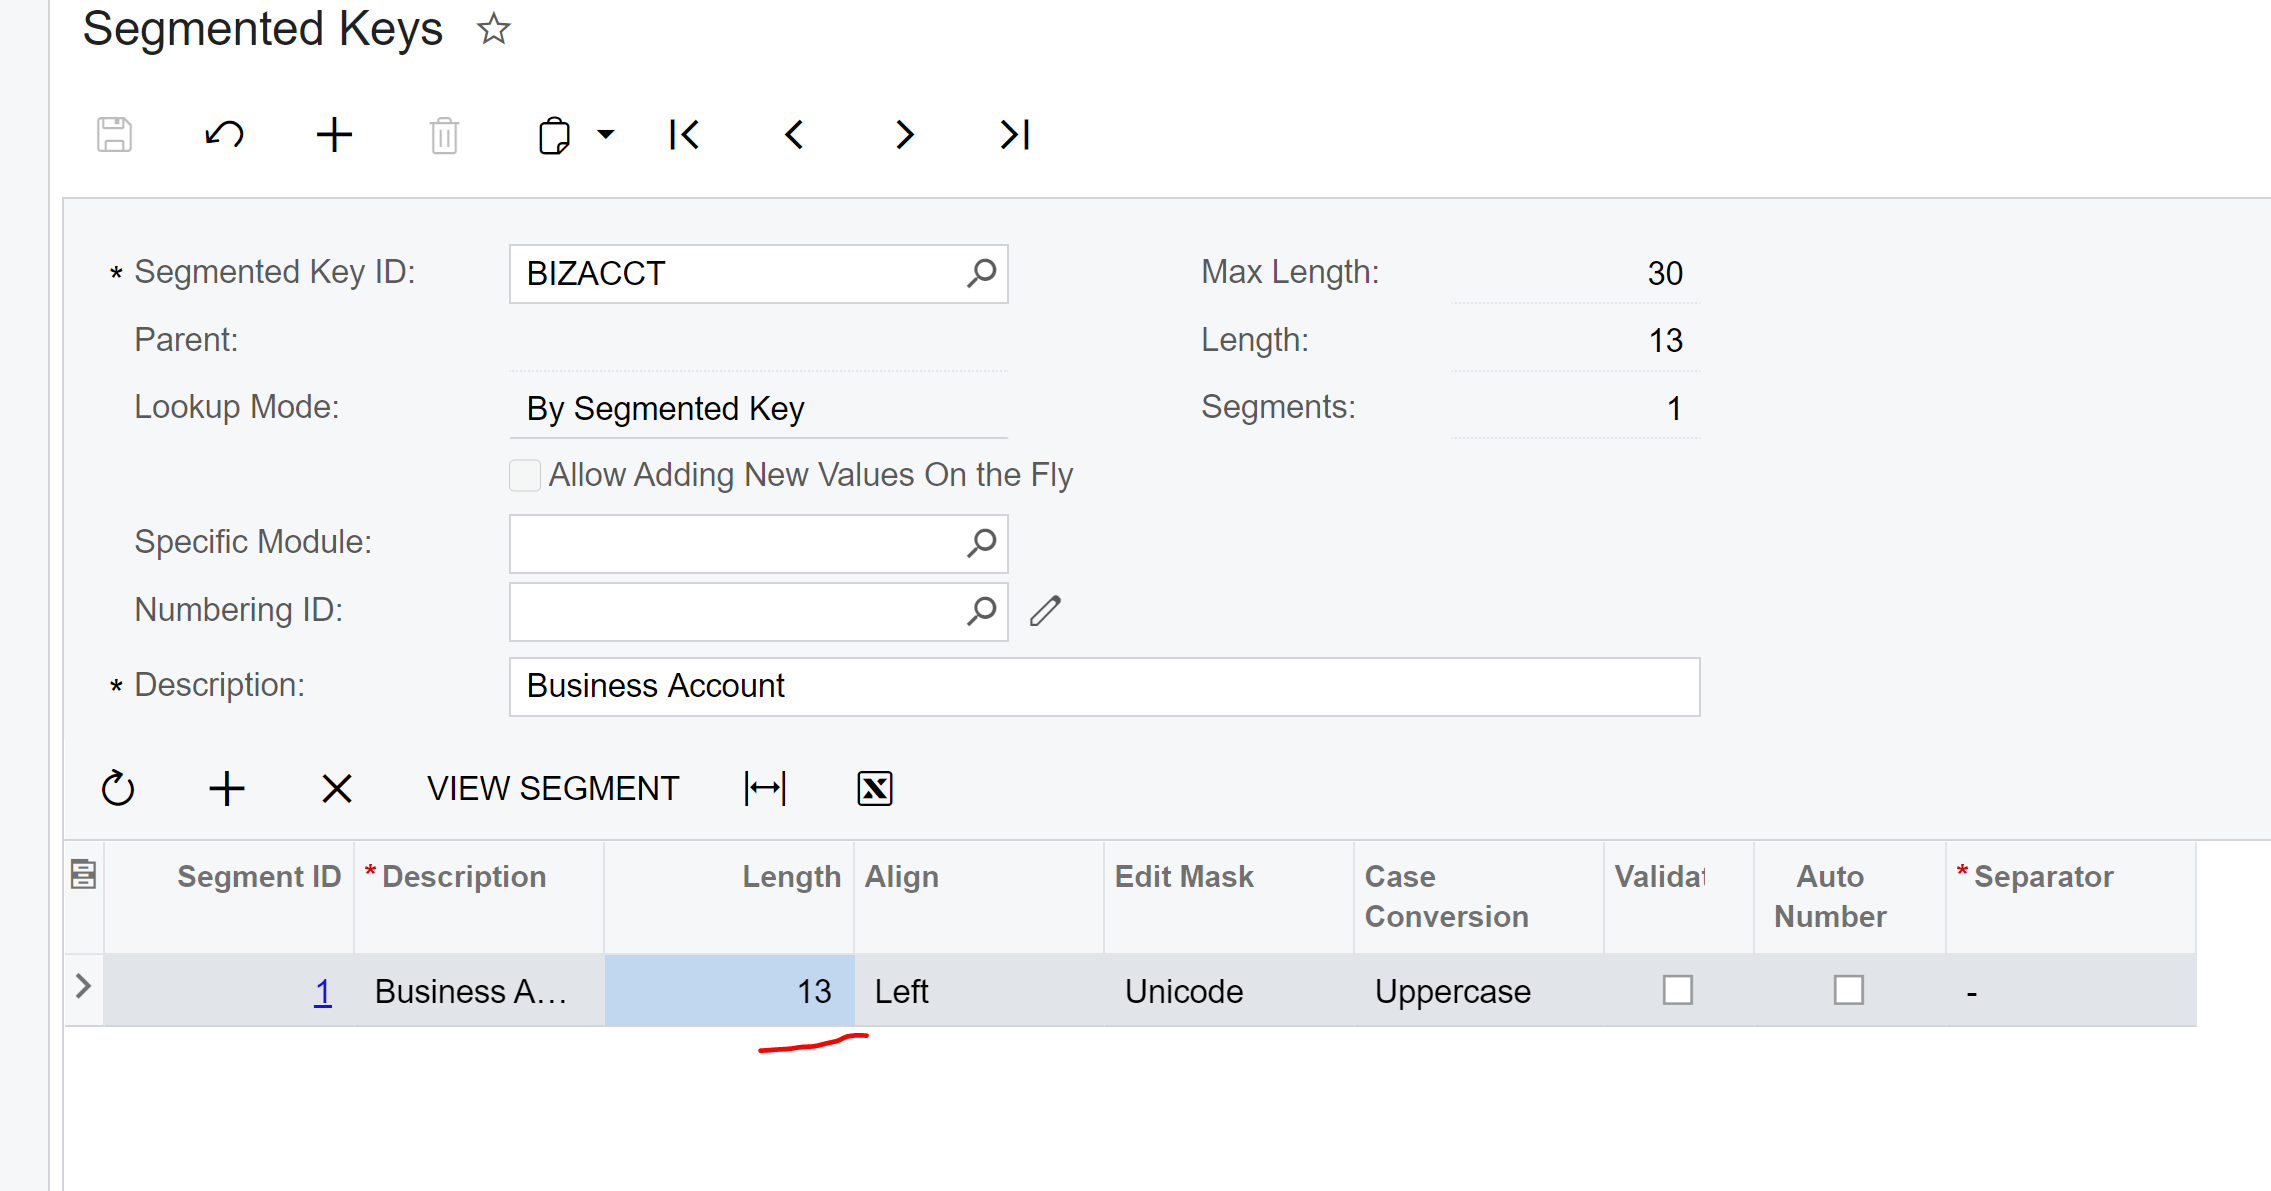This screenshot has width=2271, height=1191.
Task: Go to first record
Action: click(x=684, y=134)
